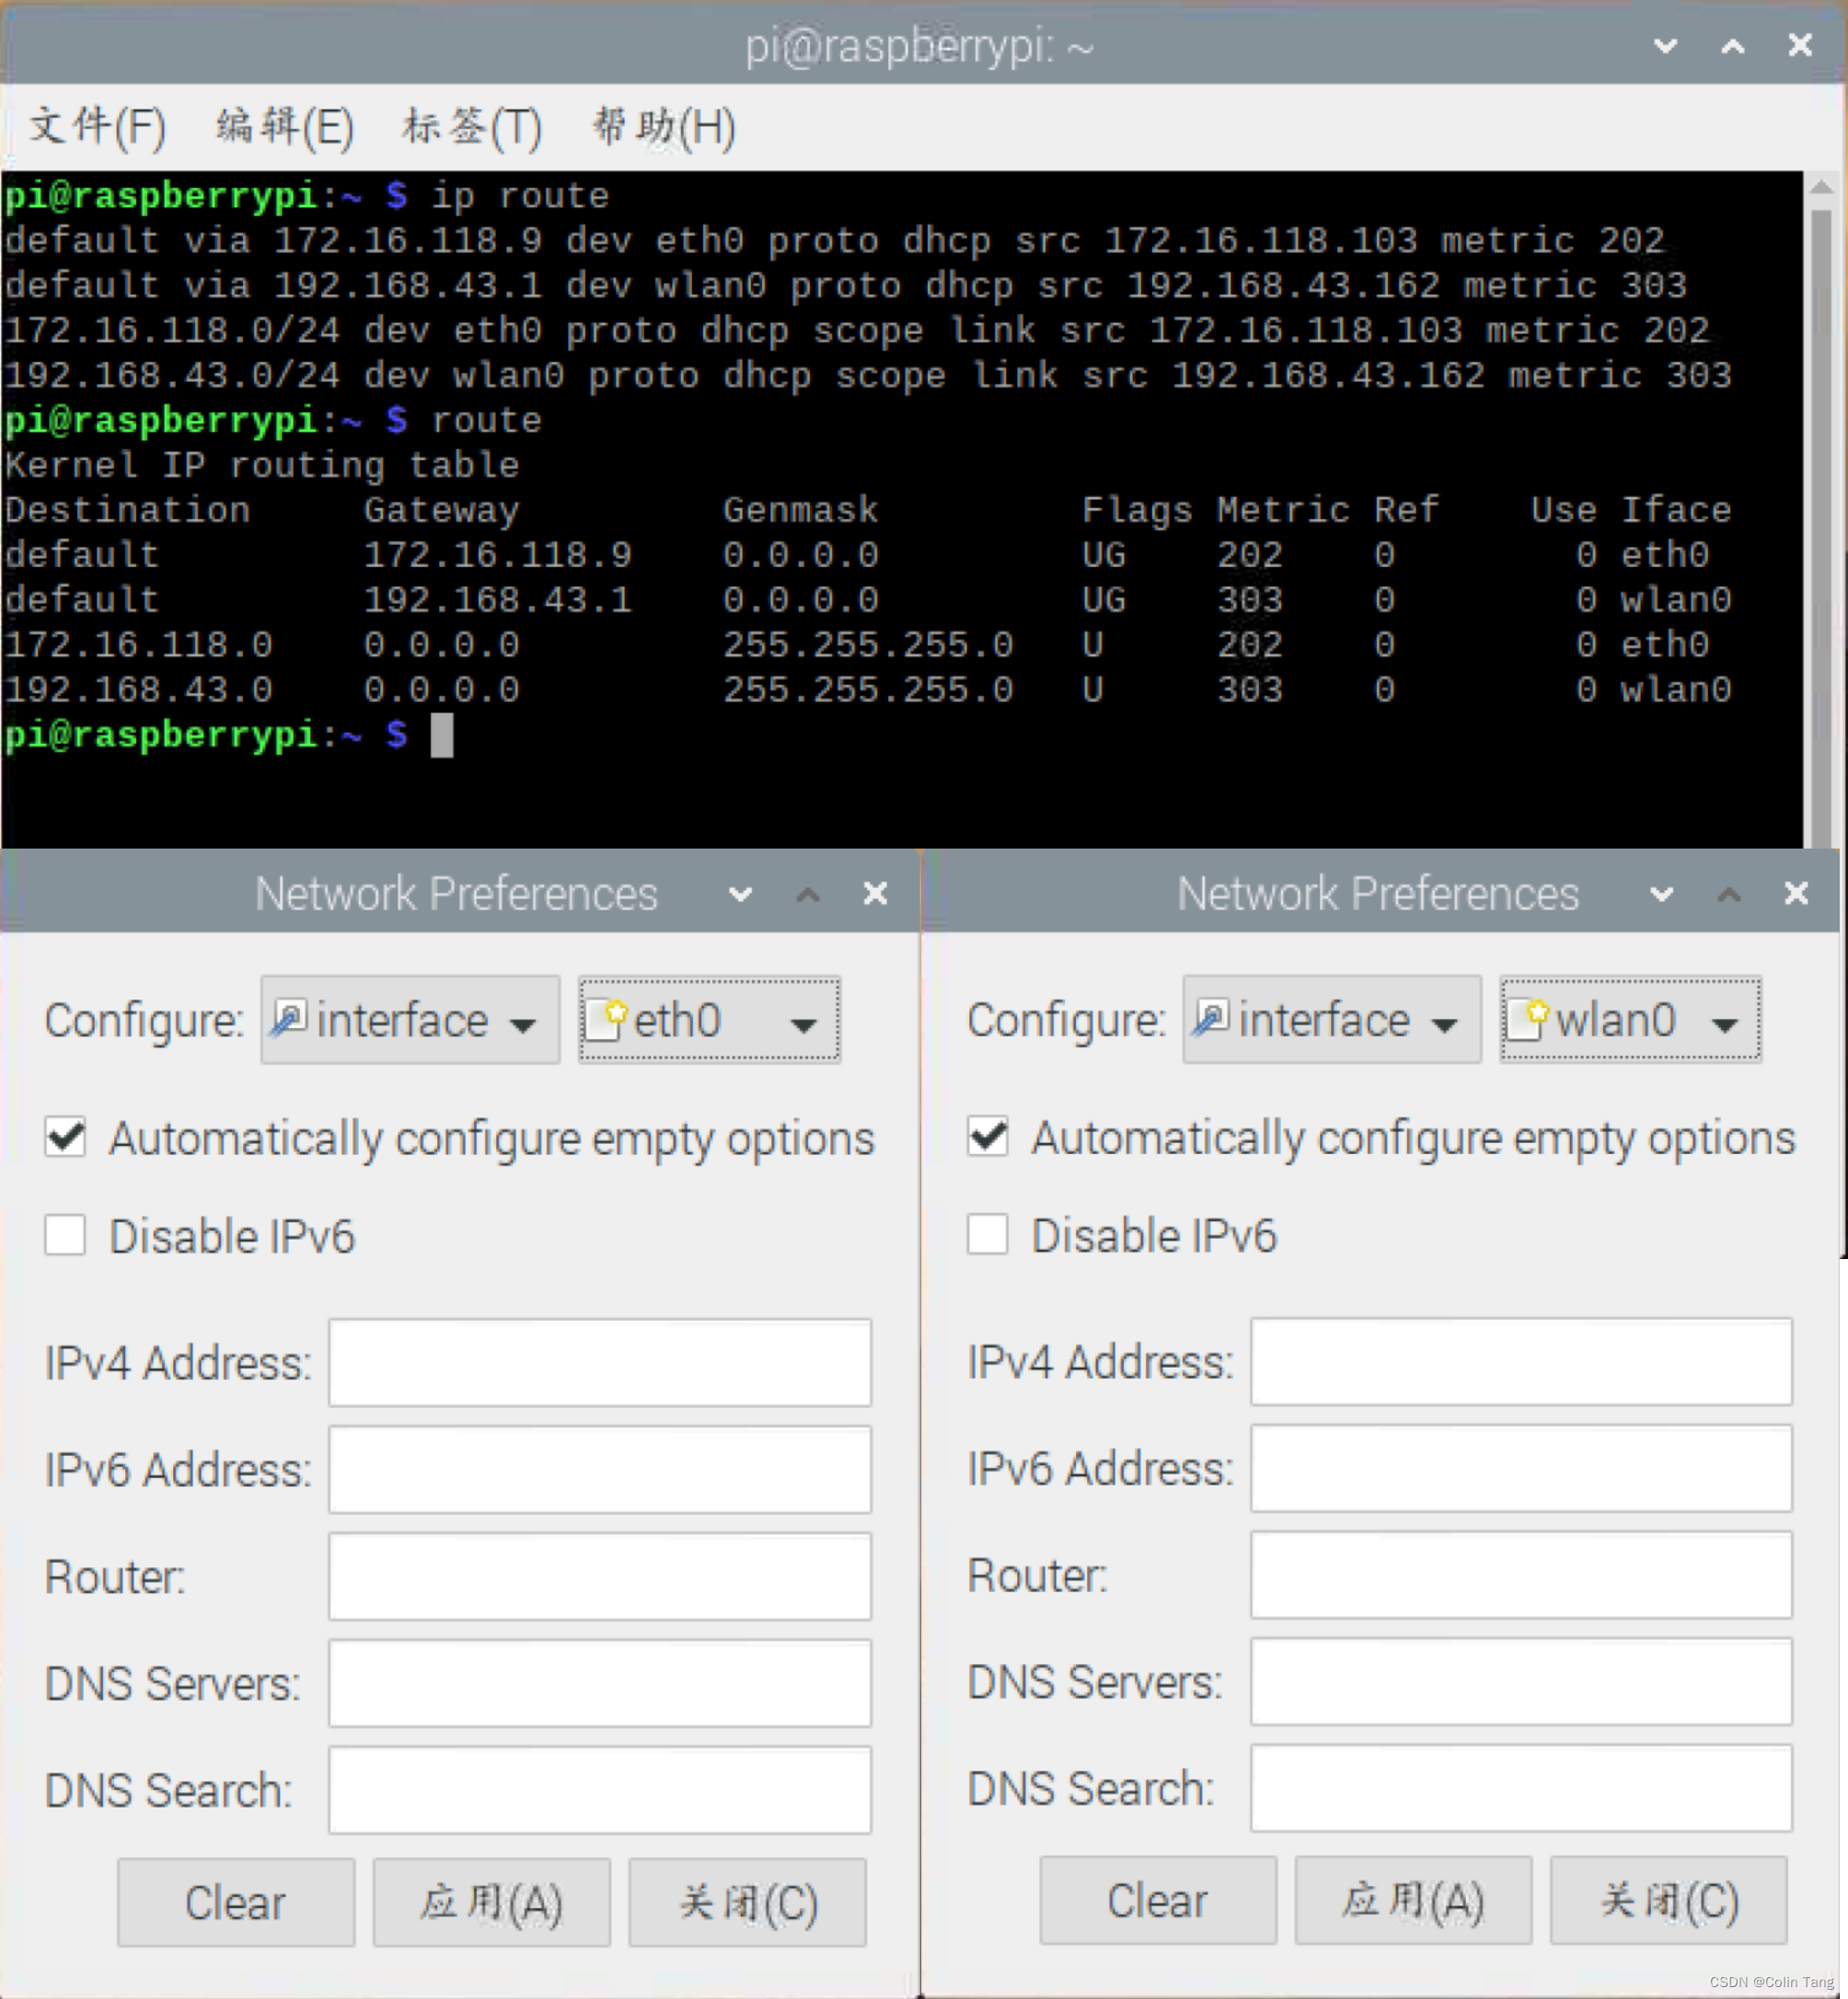The image size is (1848, 1999).
Task: Enable Disable IPv6 for eth0
Action: 66,1236
